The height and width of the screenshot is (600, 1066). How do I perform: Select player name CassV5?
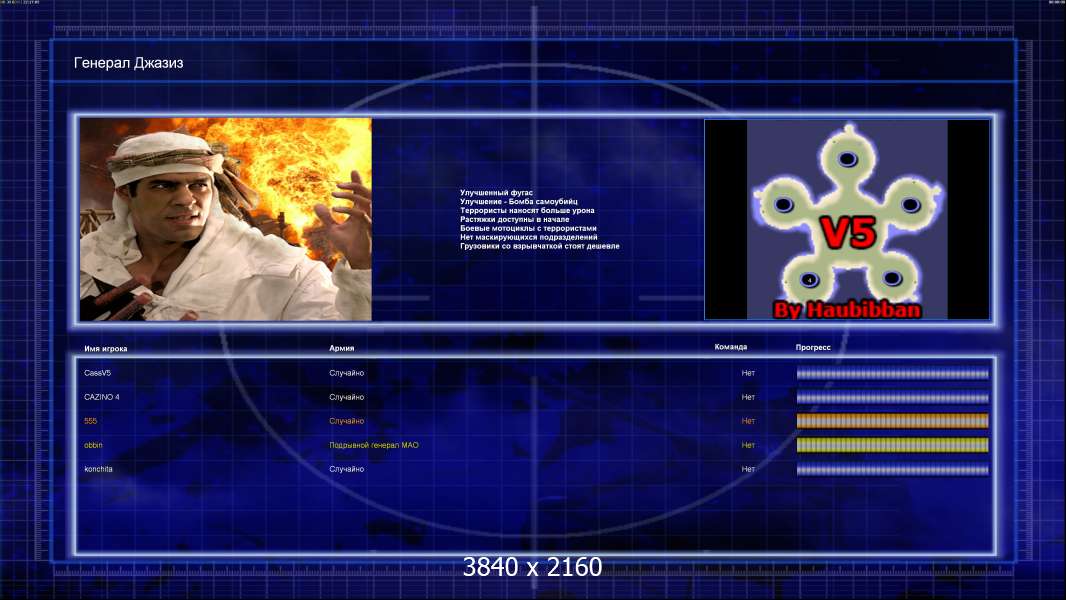tap(97, 373)
